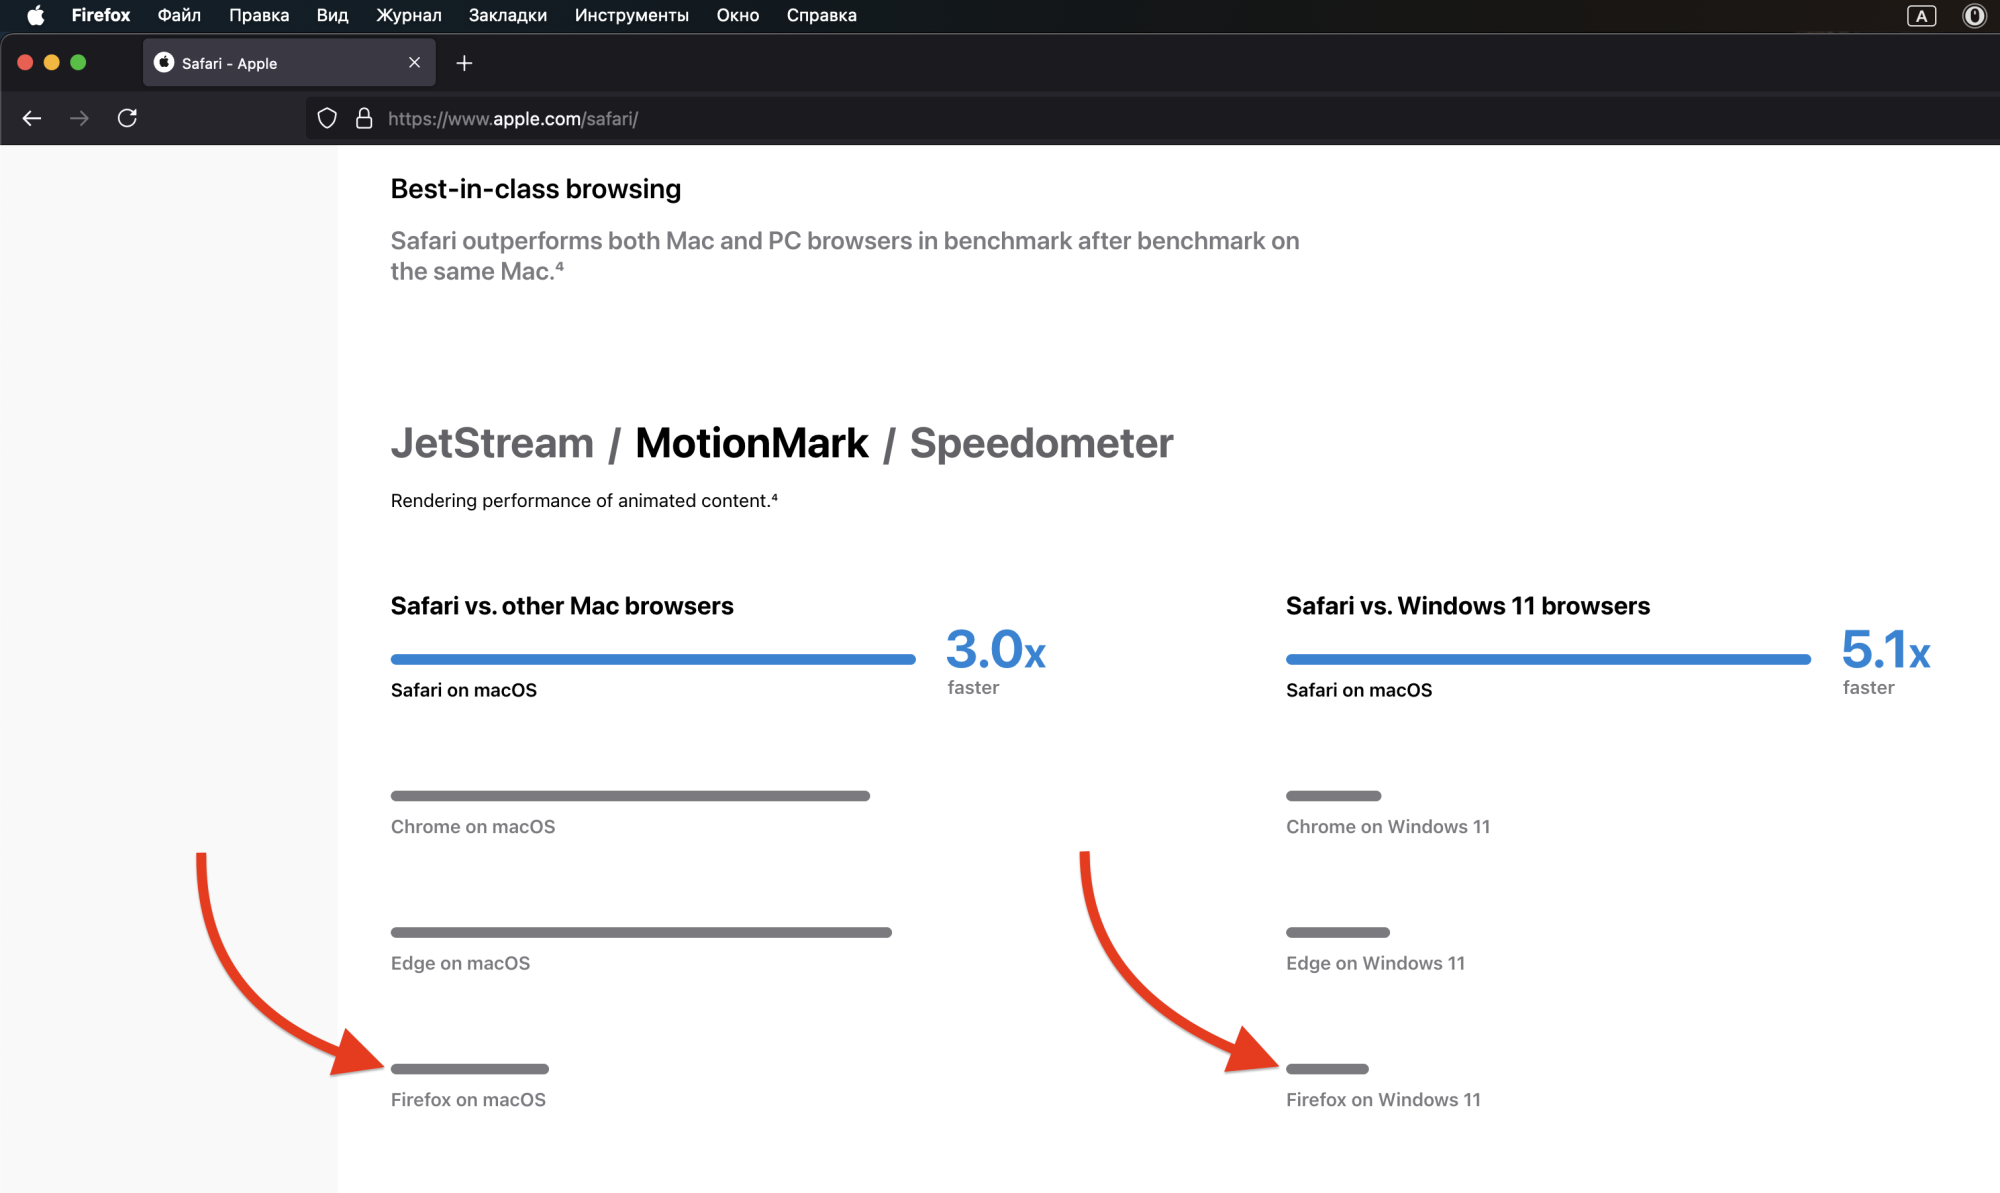Click the 3.0x faster figure
The width and height of the screenshot is (2000, 1193).
pos(996,660)
